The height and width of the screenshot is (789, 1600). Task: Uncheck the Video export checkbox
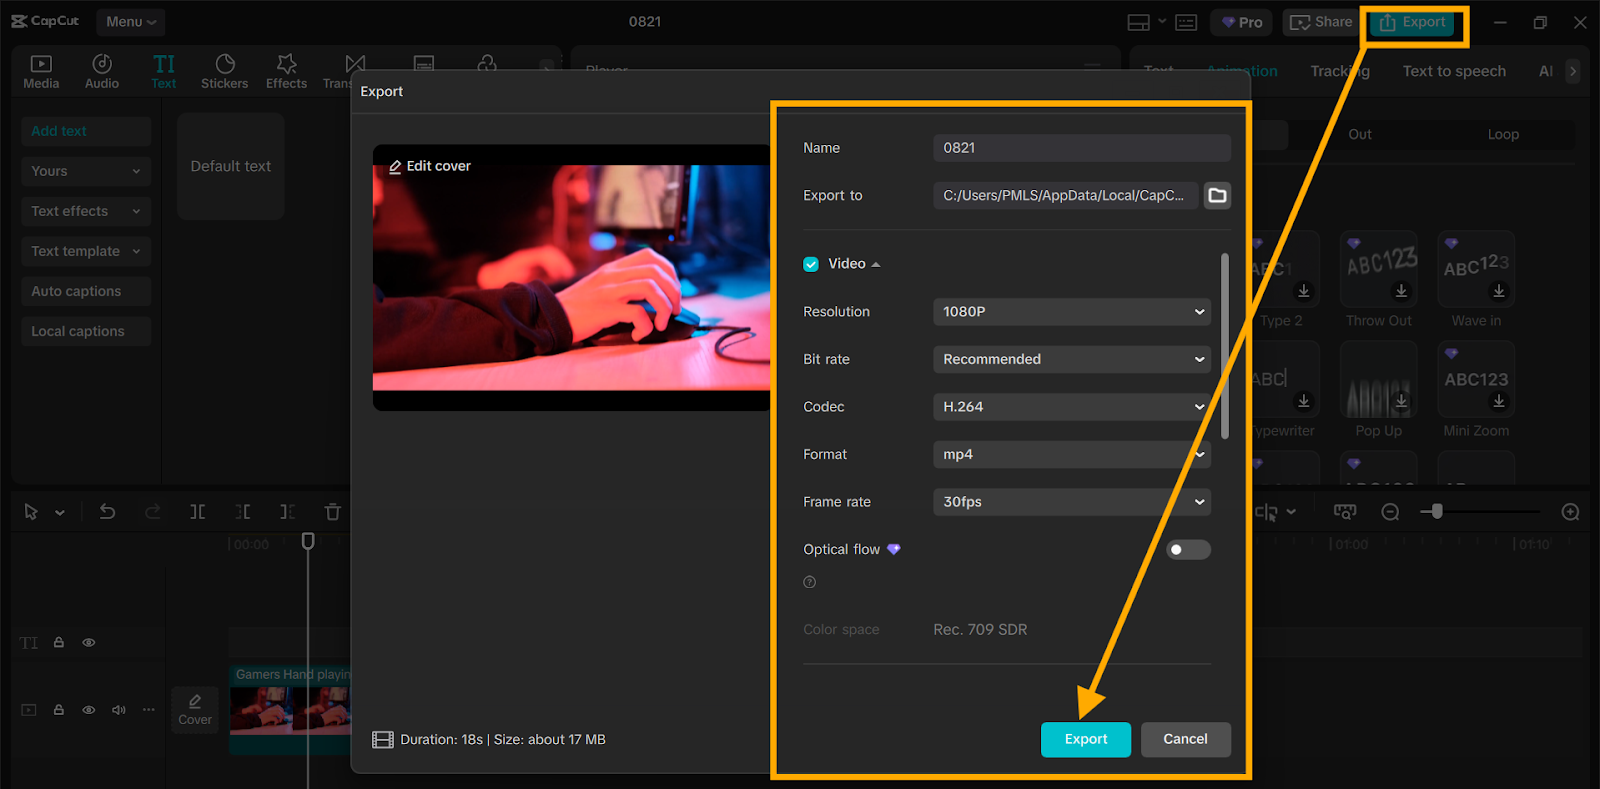point(811,264)
